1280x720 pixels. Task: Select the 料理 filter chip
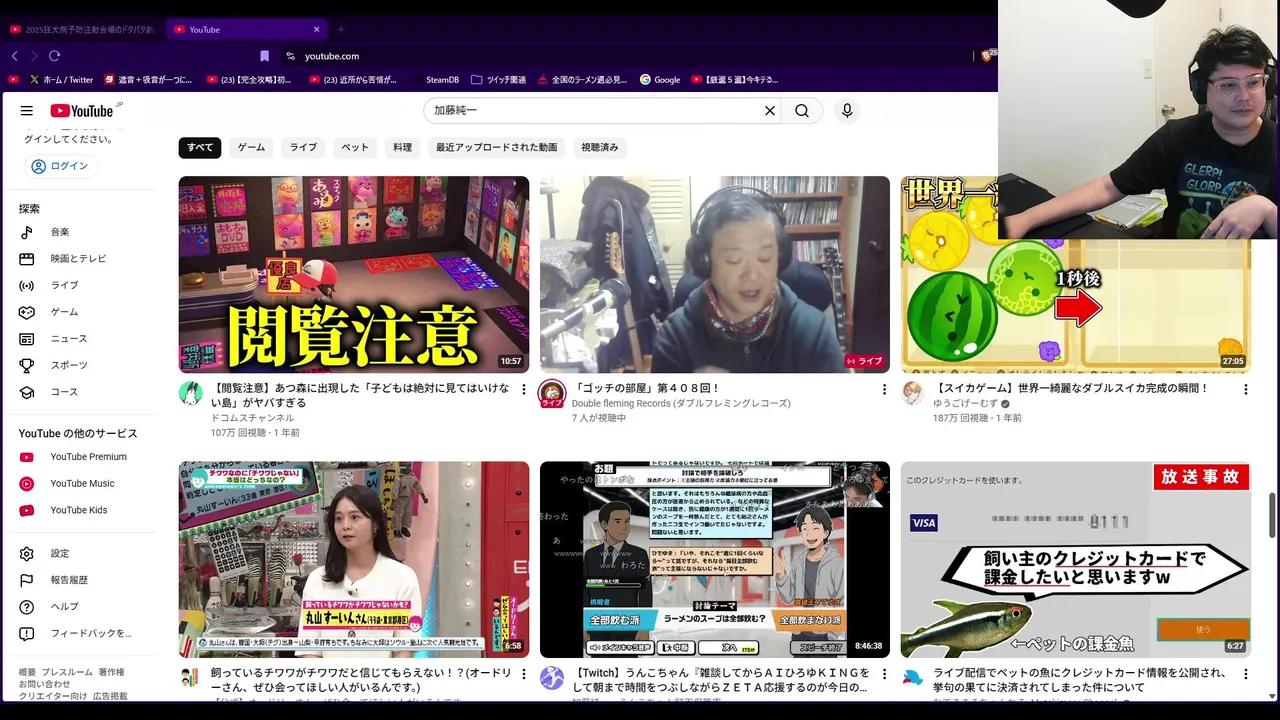[402, 147]
